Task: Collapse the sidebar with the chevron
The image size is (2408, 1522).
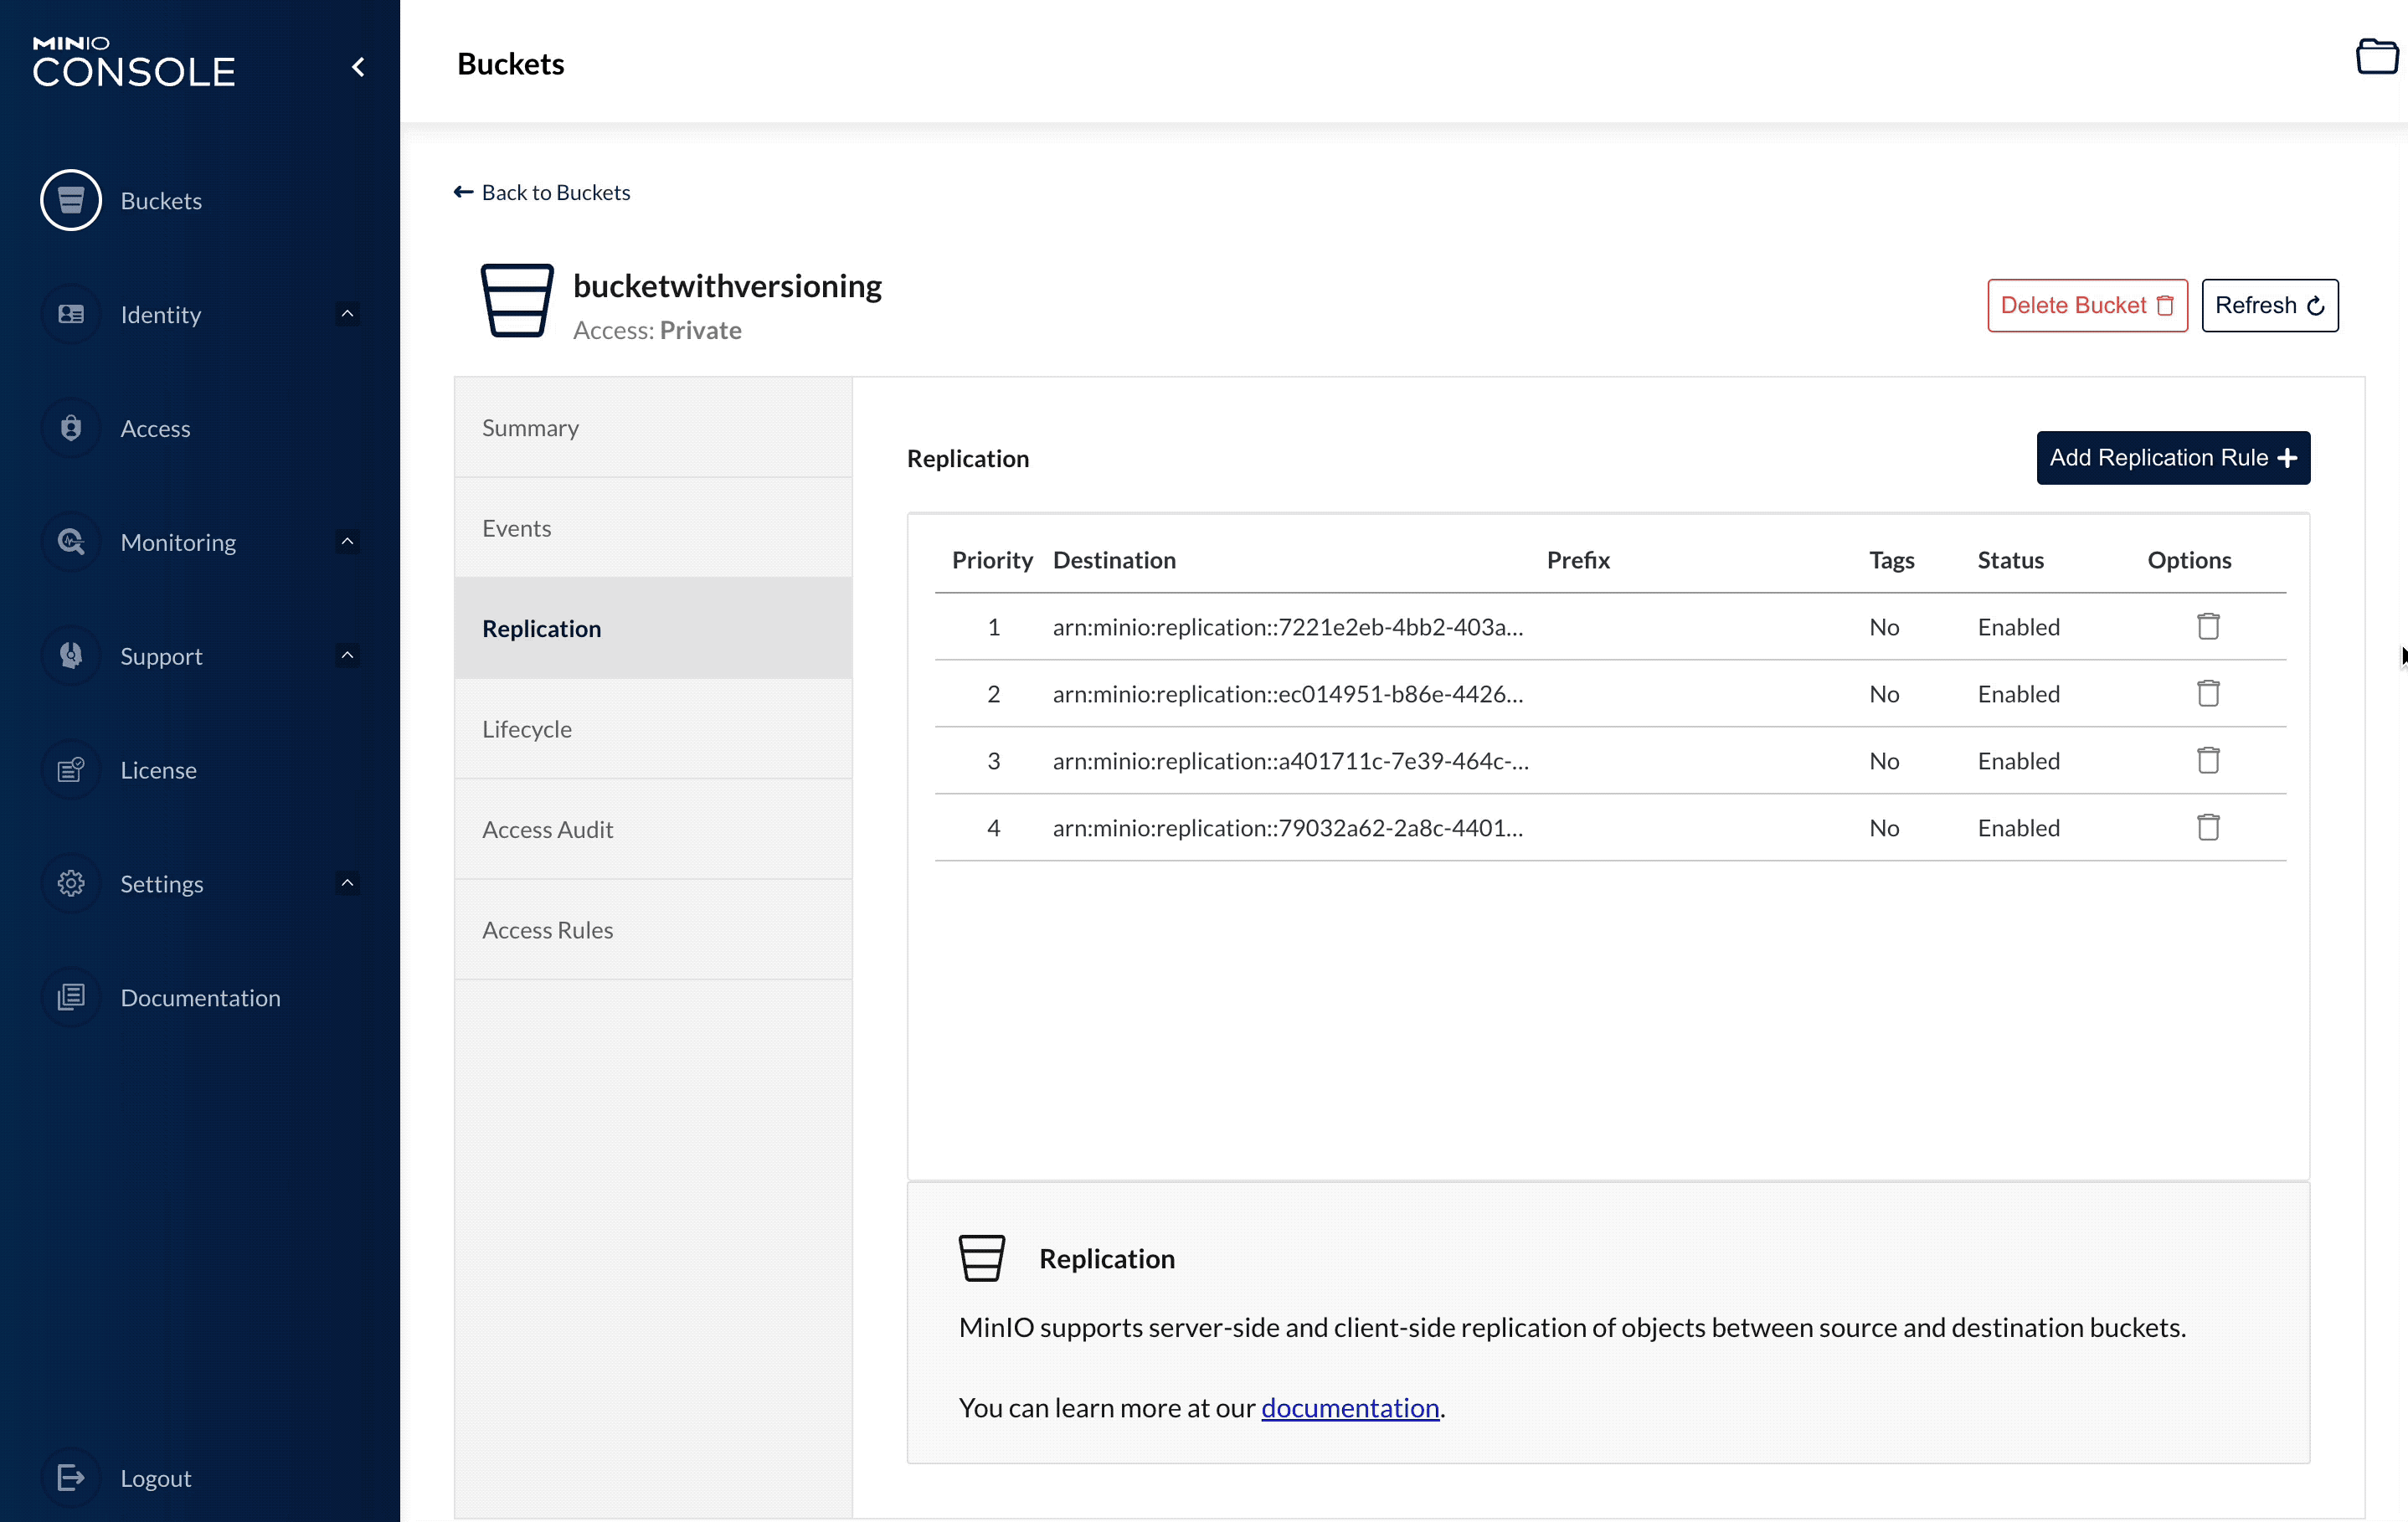Action: (x=358, y=67)
